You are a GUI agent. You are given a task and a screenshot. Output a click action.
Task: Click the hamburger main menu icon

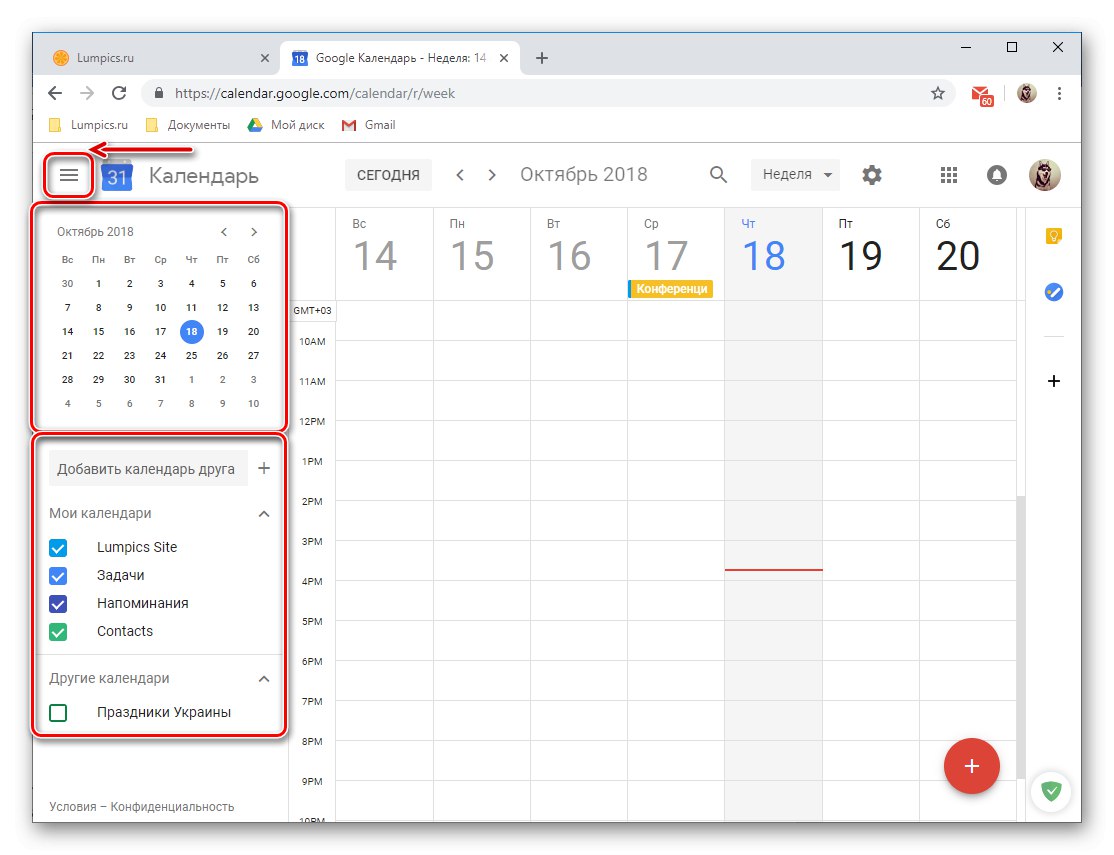68,174
